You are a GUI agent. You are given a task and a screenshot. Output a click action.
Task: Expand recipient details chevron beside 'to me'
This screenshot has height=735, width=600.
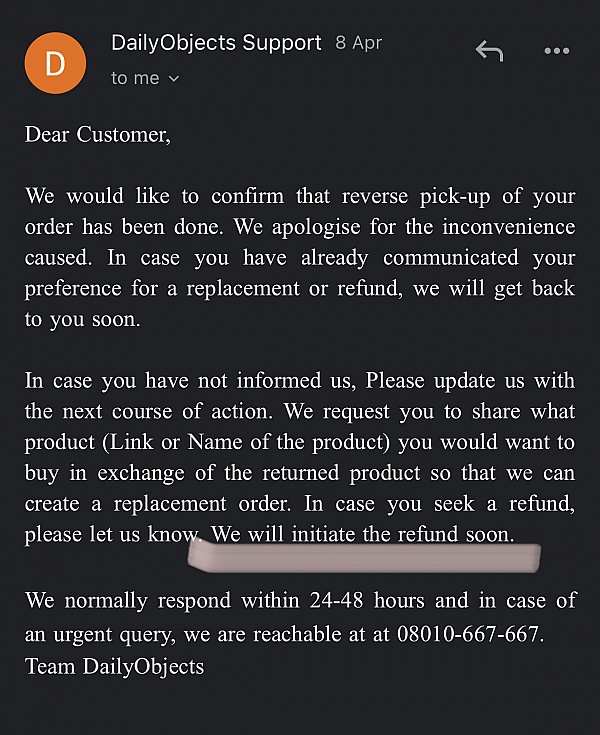pyautogui.click(x=174, y=78)
